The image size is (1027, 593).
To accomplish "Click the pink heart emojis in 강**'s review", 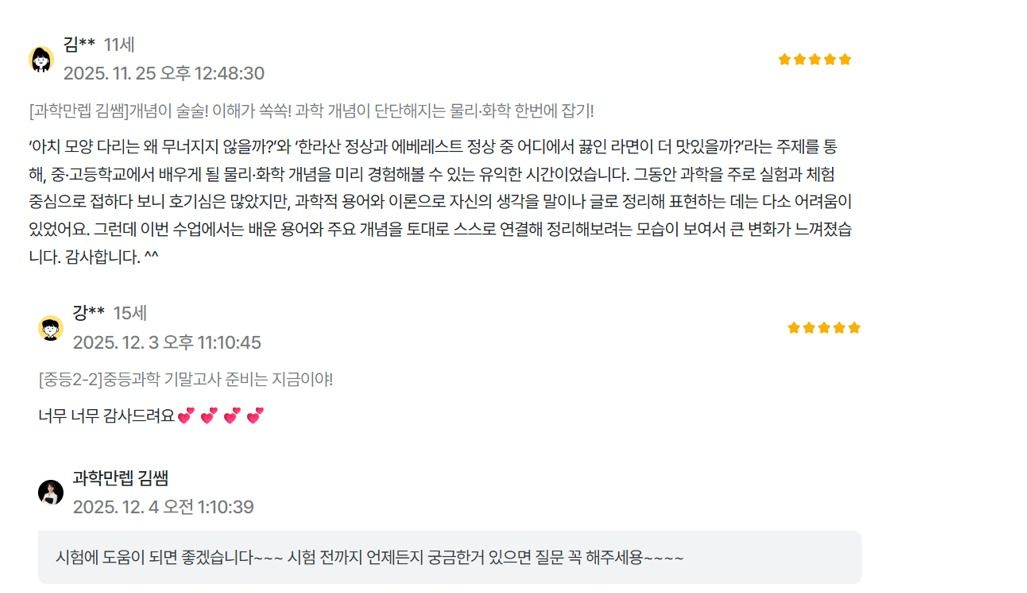I will pos(221,415).
